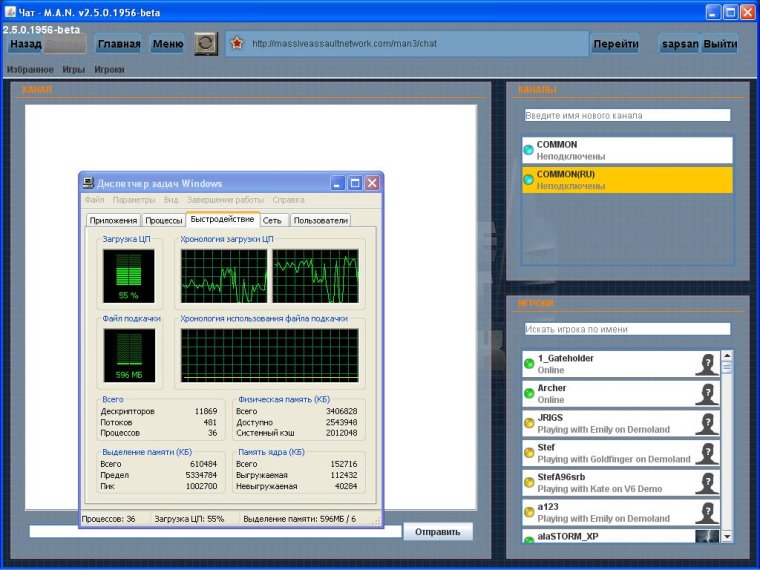Open Вид menu in Task Manager
The height and width of the screenshot is (570, 760).
click(171, 200)
